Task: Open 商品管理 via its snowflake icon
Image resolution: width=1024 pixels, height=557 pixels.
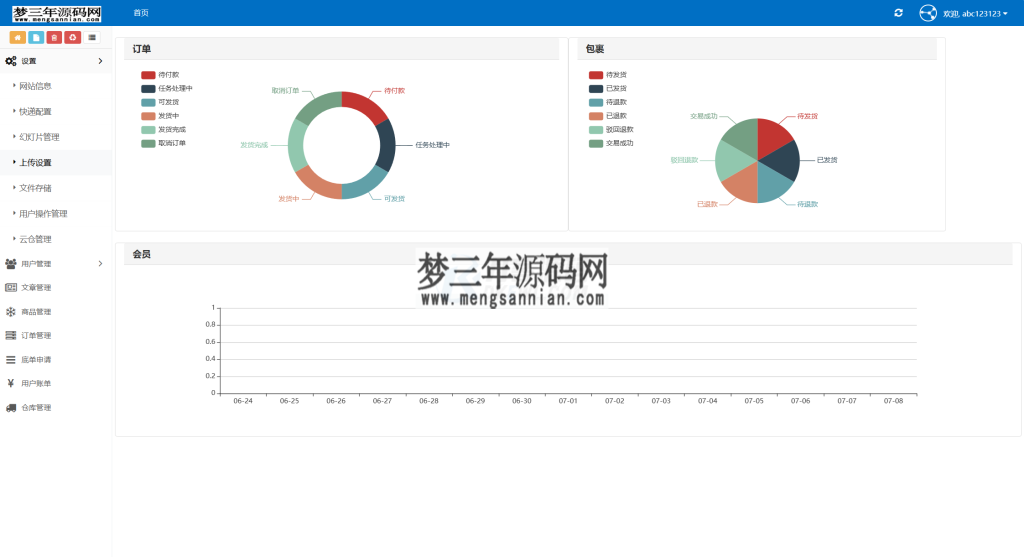Action: (x=11, y=311)
